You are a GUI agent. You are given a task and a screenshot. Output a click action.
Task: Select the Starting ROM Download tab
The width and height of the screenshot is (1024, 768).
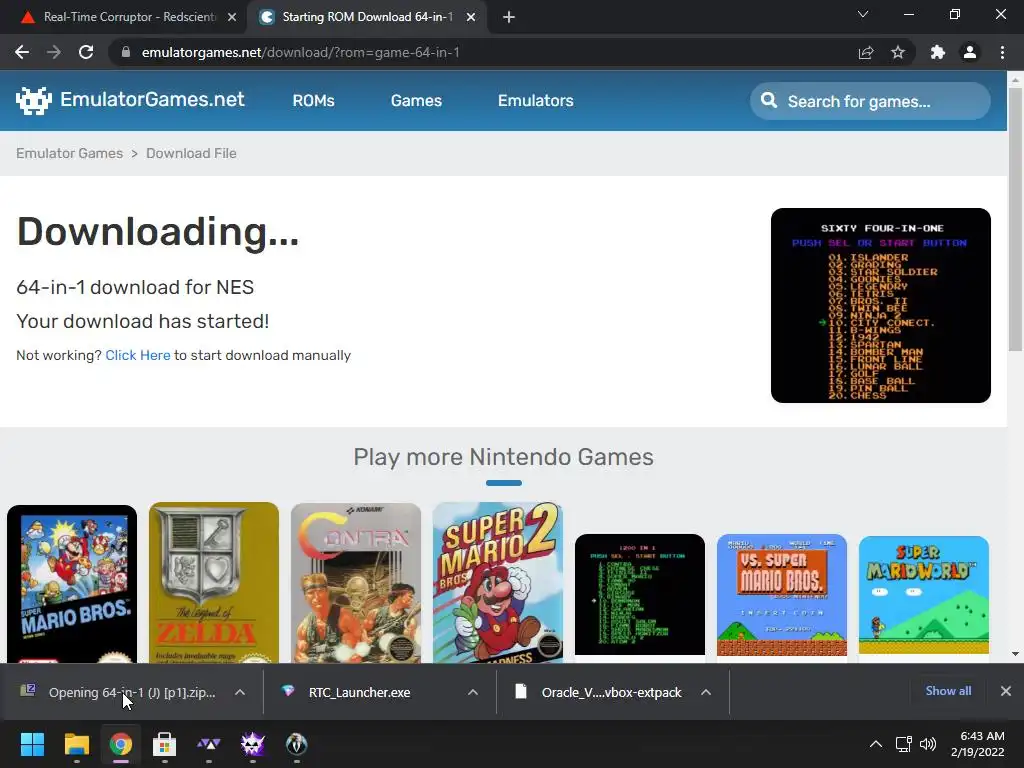click(x=366, y=17)
